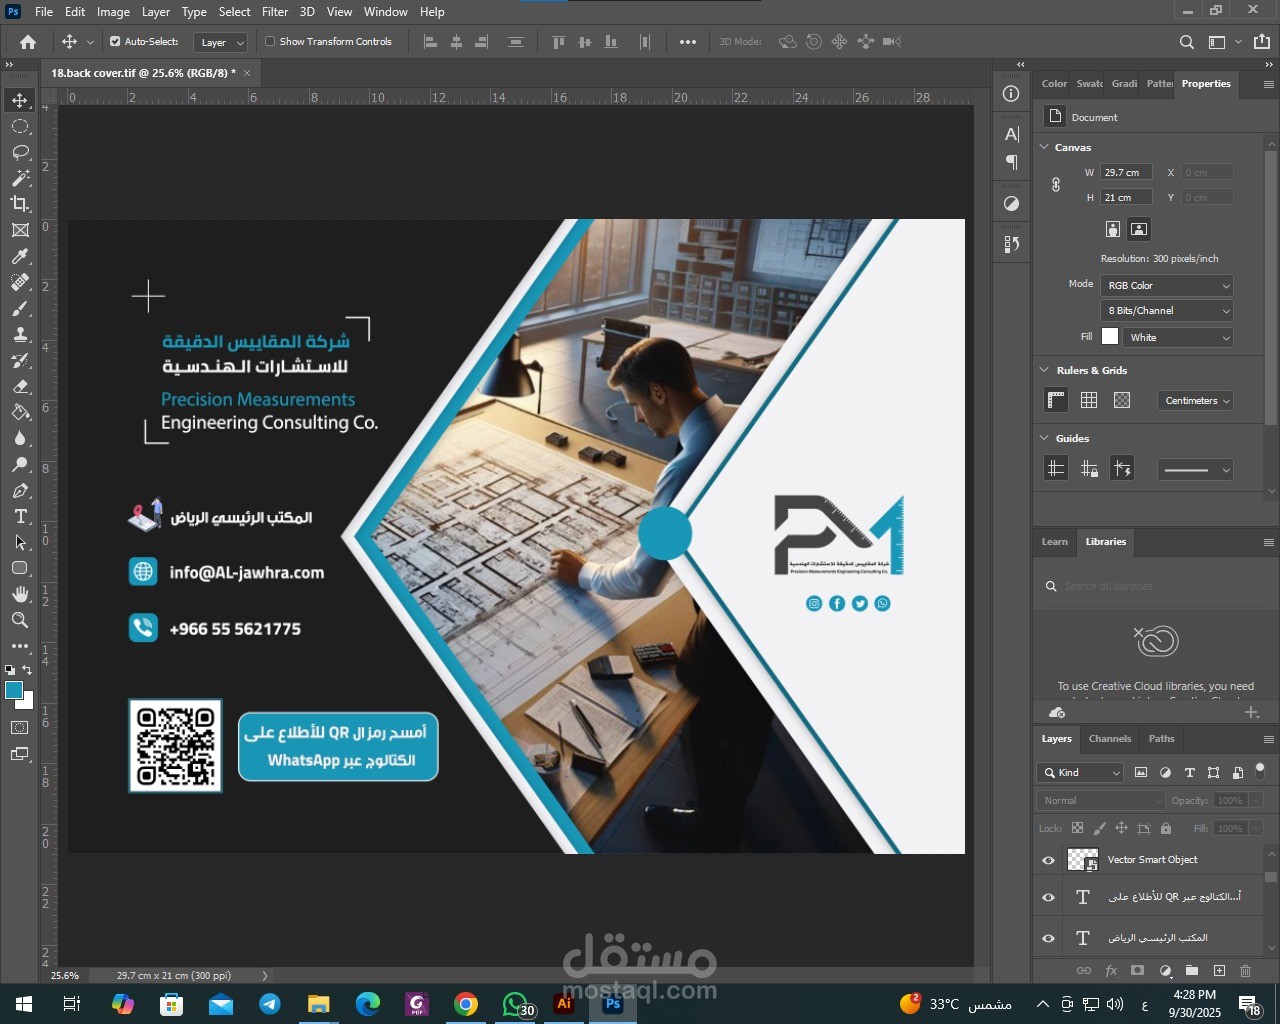Open the Filter menu

275,12
